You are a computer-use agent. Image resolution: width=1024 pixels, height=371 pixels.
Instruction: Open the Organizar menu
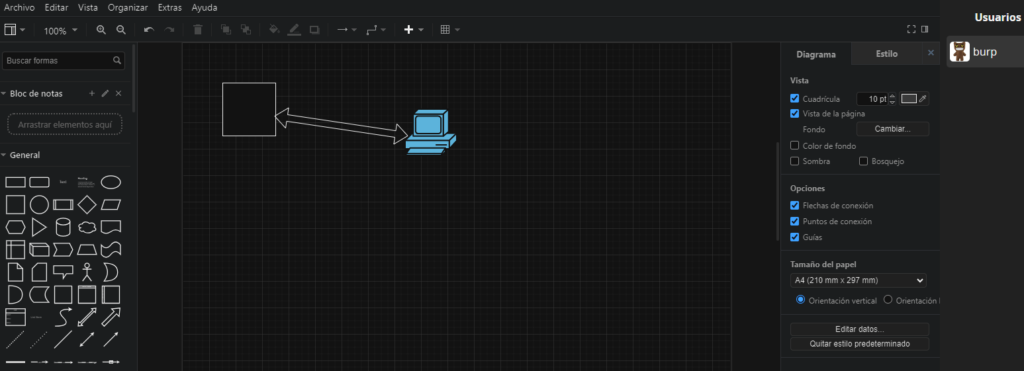tap(128, 8)
